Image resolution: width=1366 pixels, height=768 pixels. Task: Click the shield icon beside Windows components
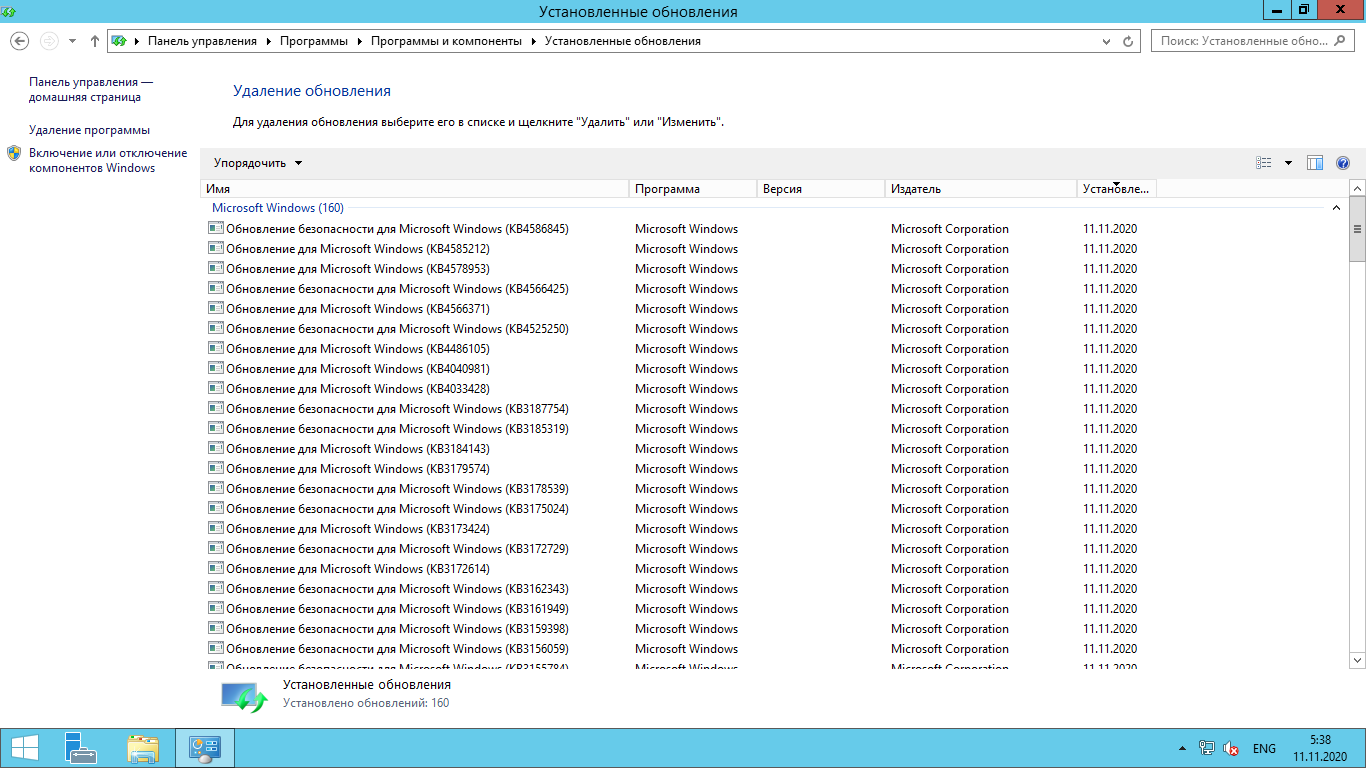coord(14,153)
